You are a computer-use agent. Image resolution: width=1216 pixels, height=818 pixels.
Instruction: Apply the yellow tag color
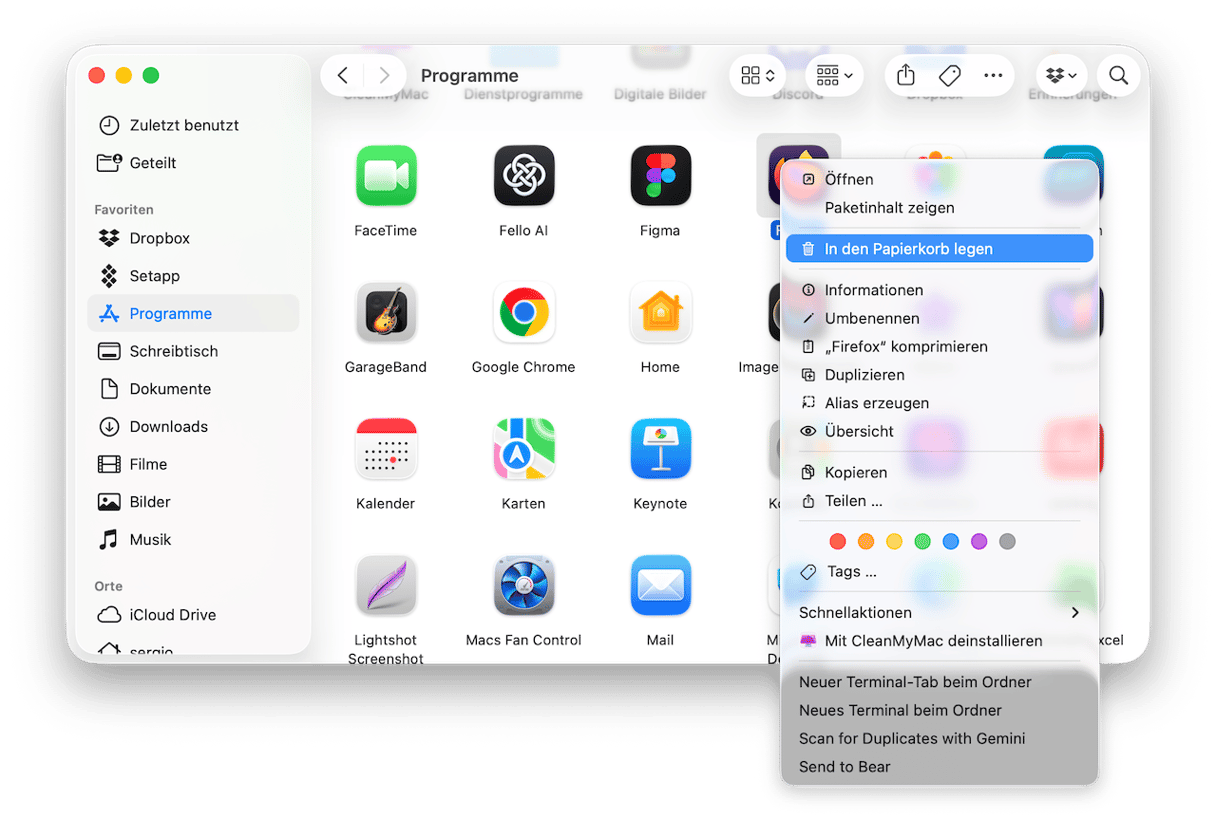coord(894,541)
